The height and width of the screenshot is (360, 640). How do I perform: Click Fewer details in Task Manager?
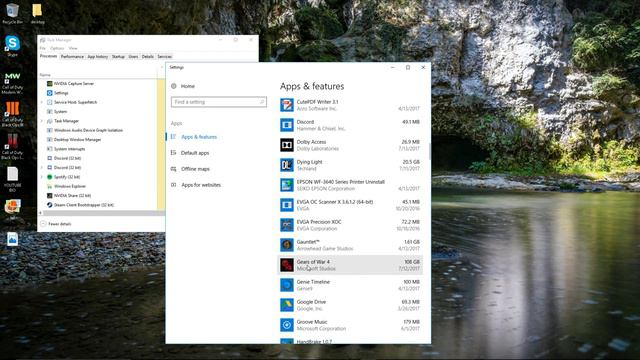(56, 224)
